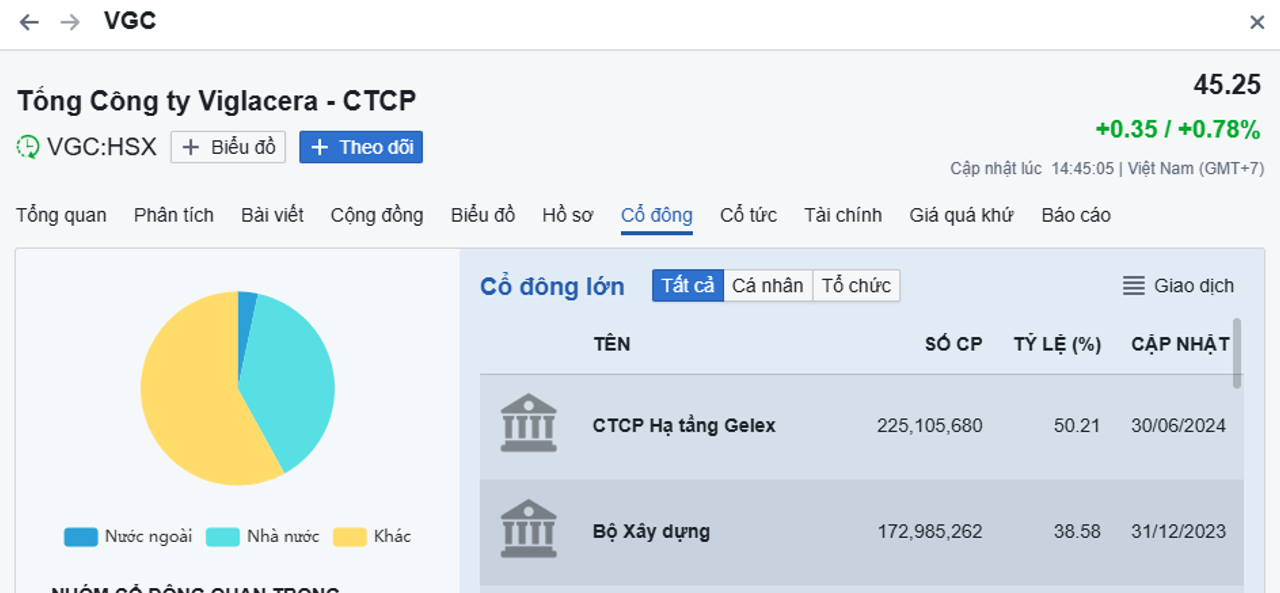The image size is (1280, 593).
Task: Open the Tổng quan tab
Action: coord(61,215)
